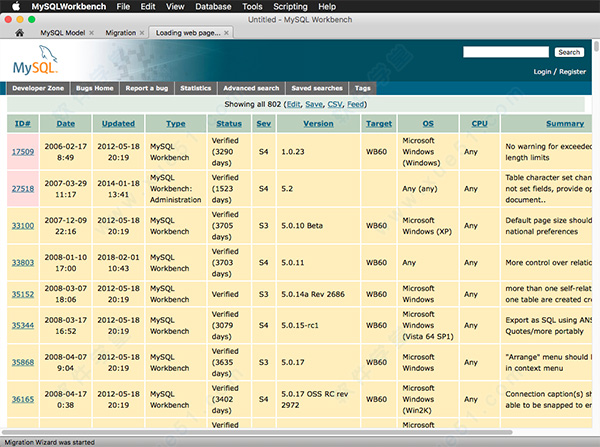This screenshot has height=447, width=600.
Task: Switch to the Migration tab
Action: pos(121,33)
